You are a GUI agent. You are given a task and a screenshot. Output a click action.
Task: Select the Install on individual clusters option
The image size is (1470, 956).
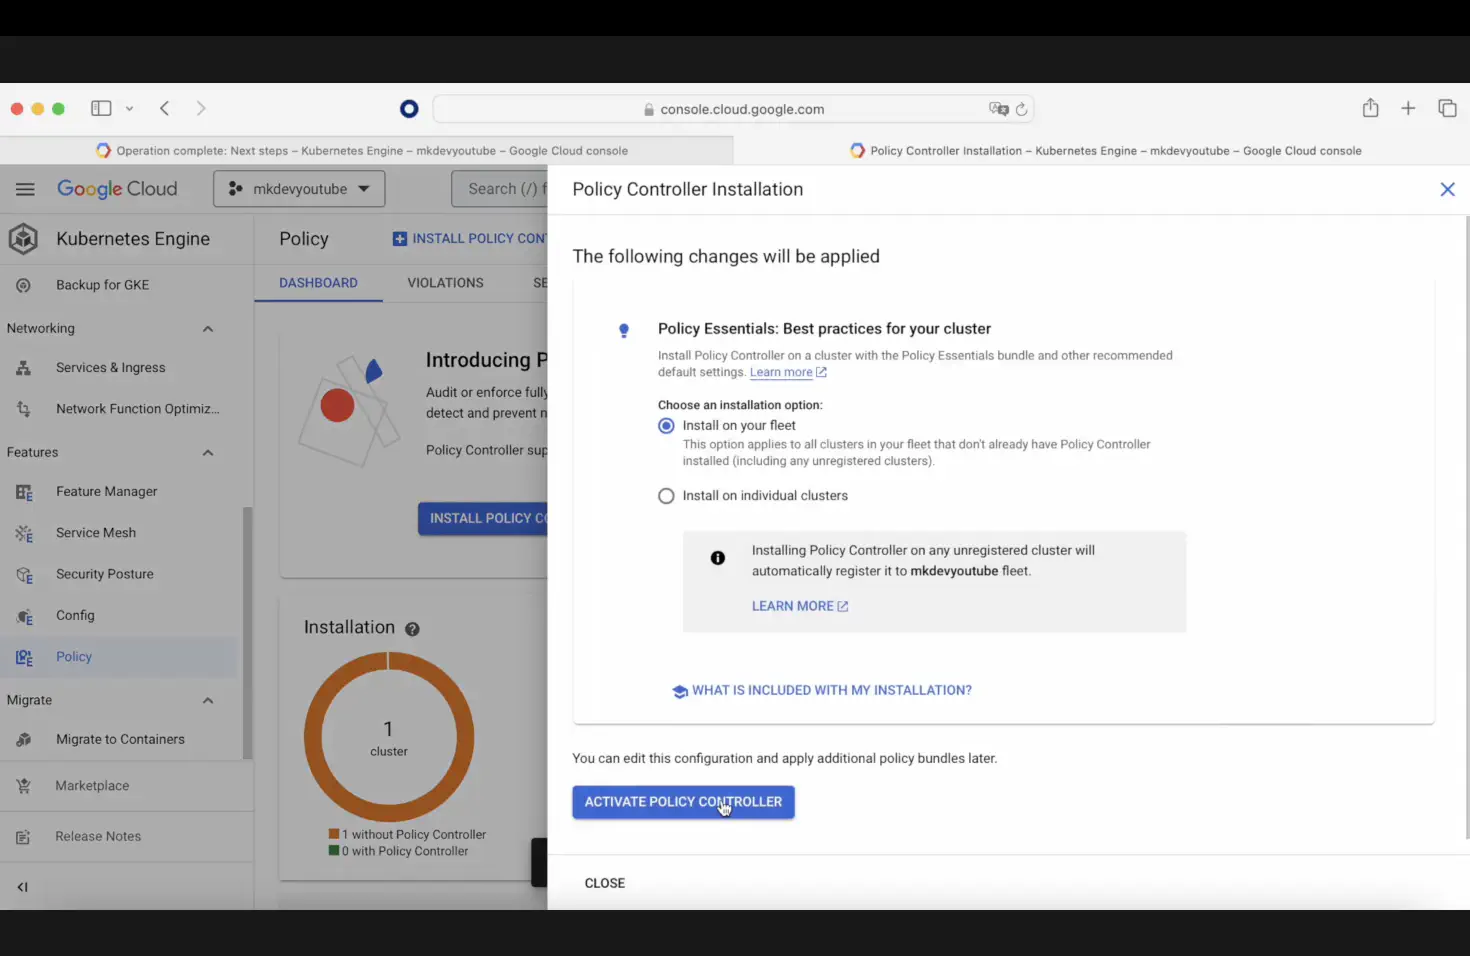[666, 496]
